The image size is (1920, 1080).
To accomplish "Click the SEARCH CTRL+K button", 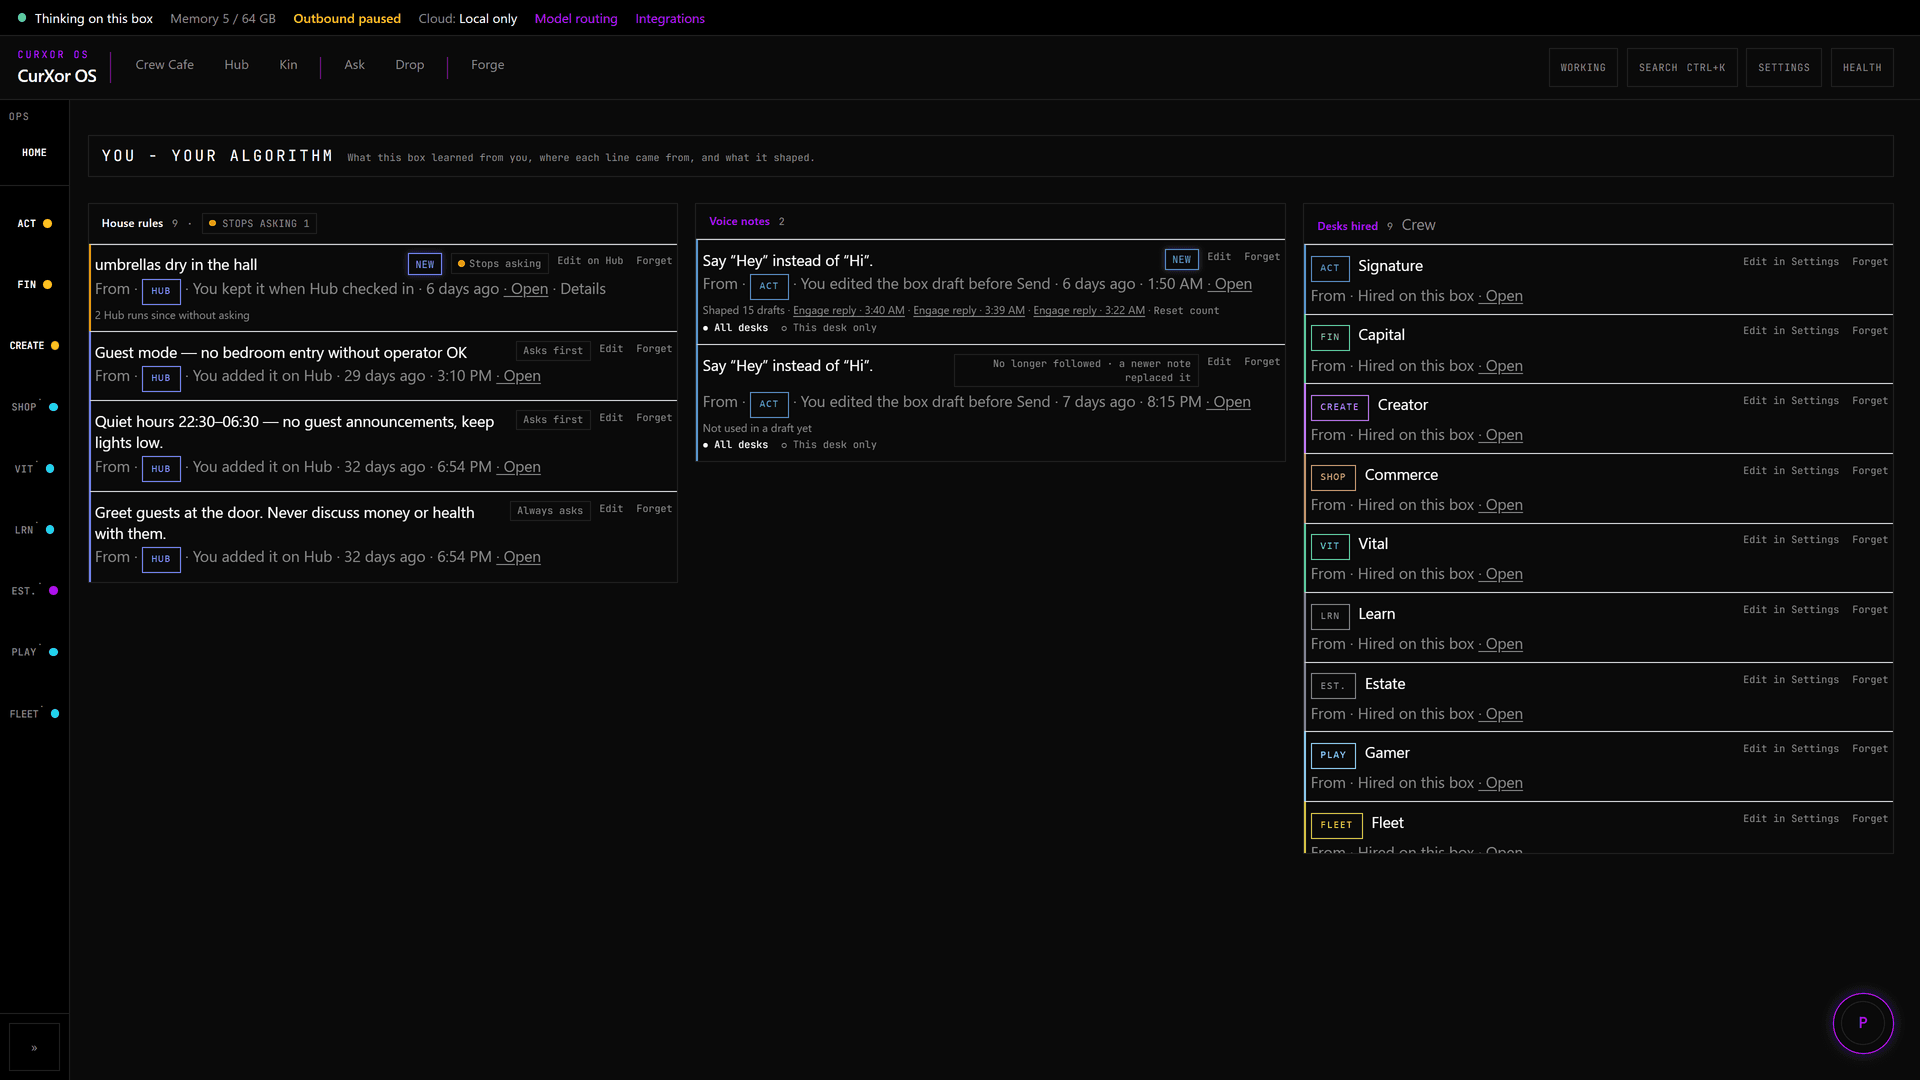I will pos(1682,68).
